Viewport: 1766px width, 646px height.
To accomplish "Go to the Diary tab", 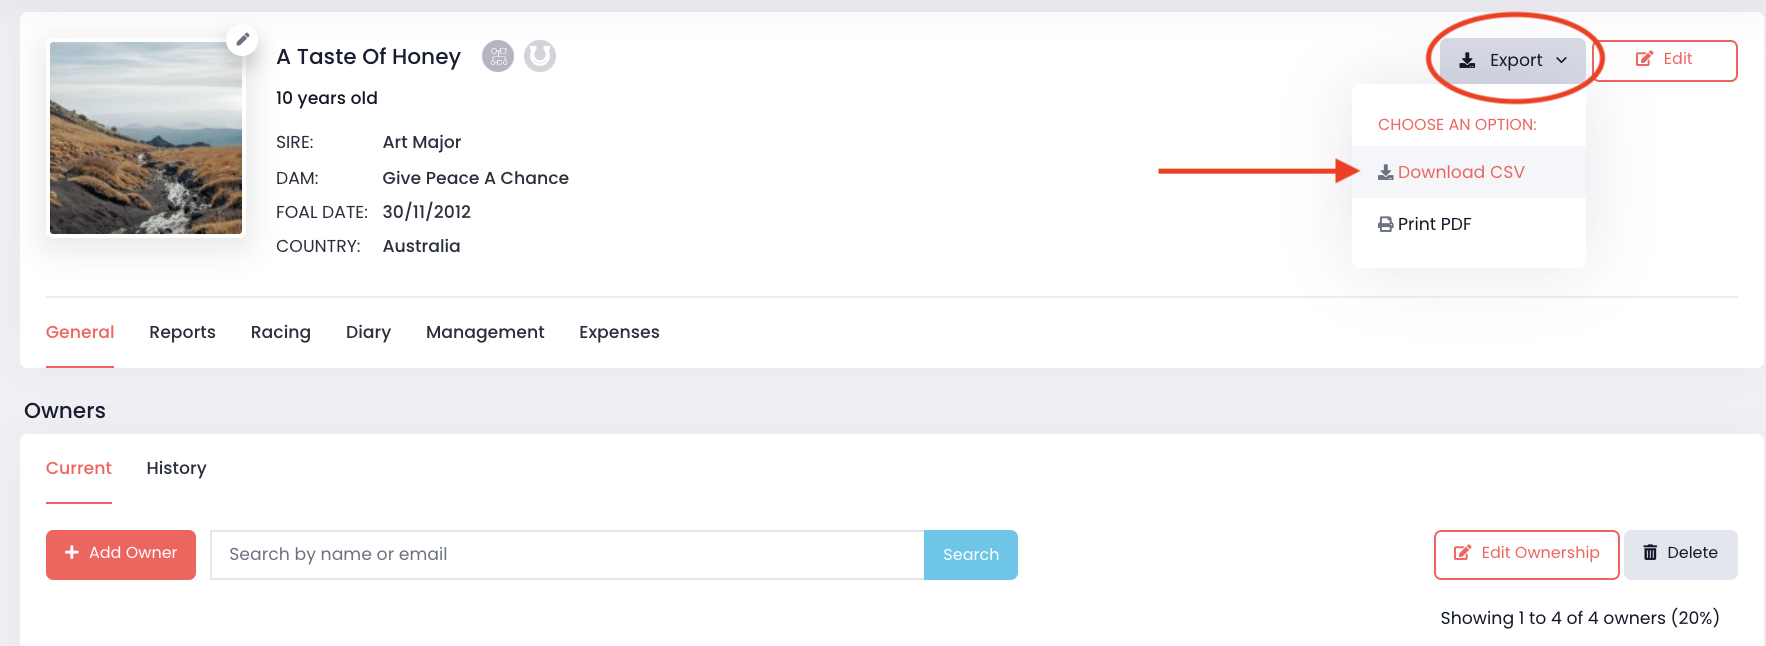I will [368, 332].
